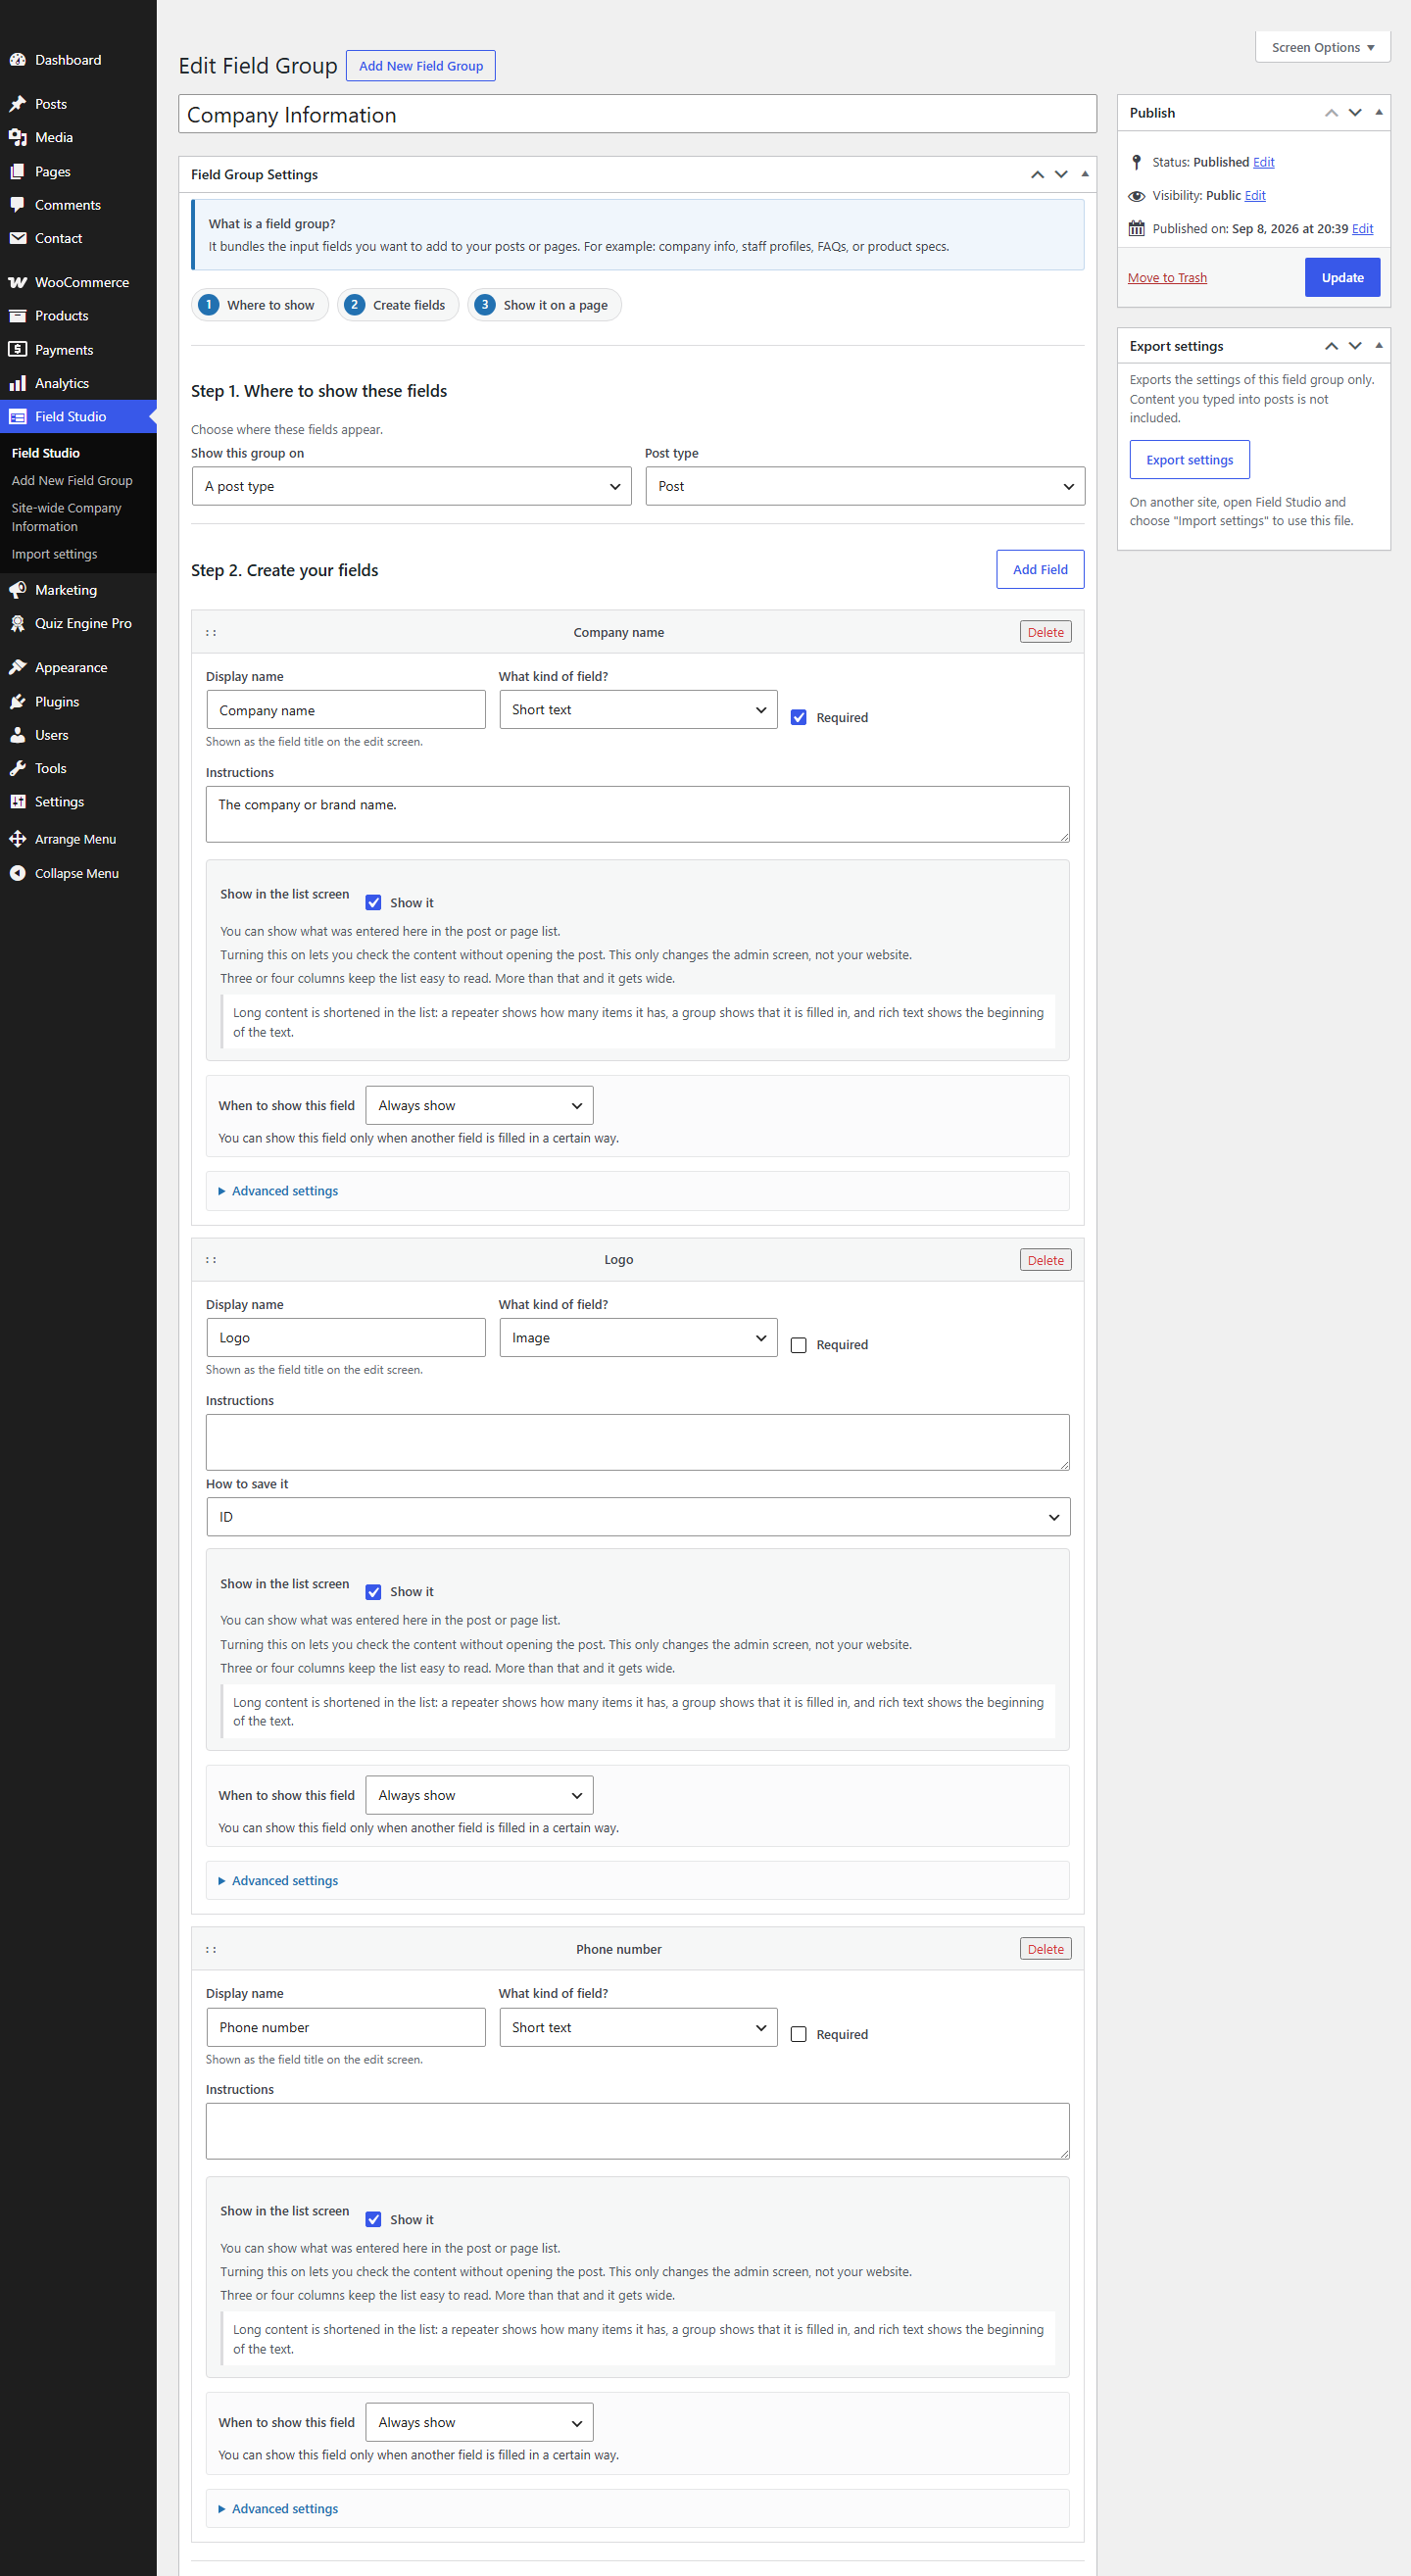Jump to Show it on a page step
Viewport: 1411px width, 2576px height.
pos(545,305)
